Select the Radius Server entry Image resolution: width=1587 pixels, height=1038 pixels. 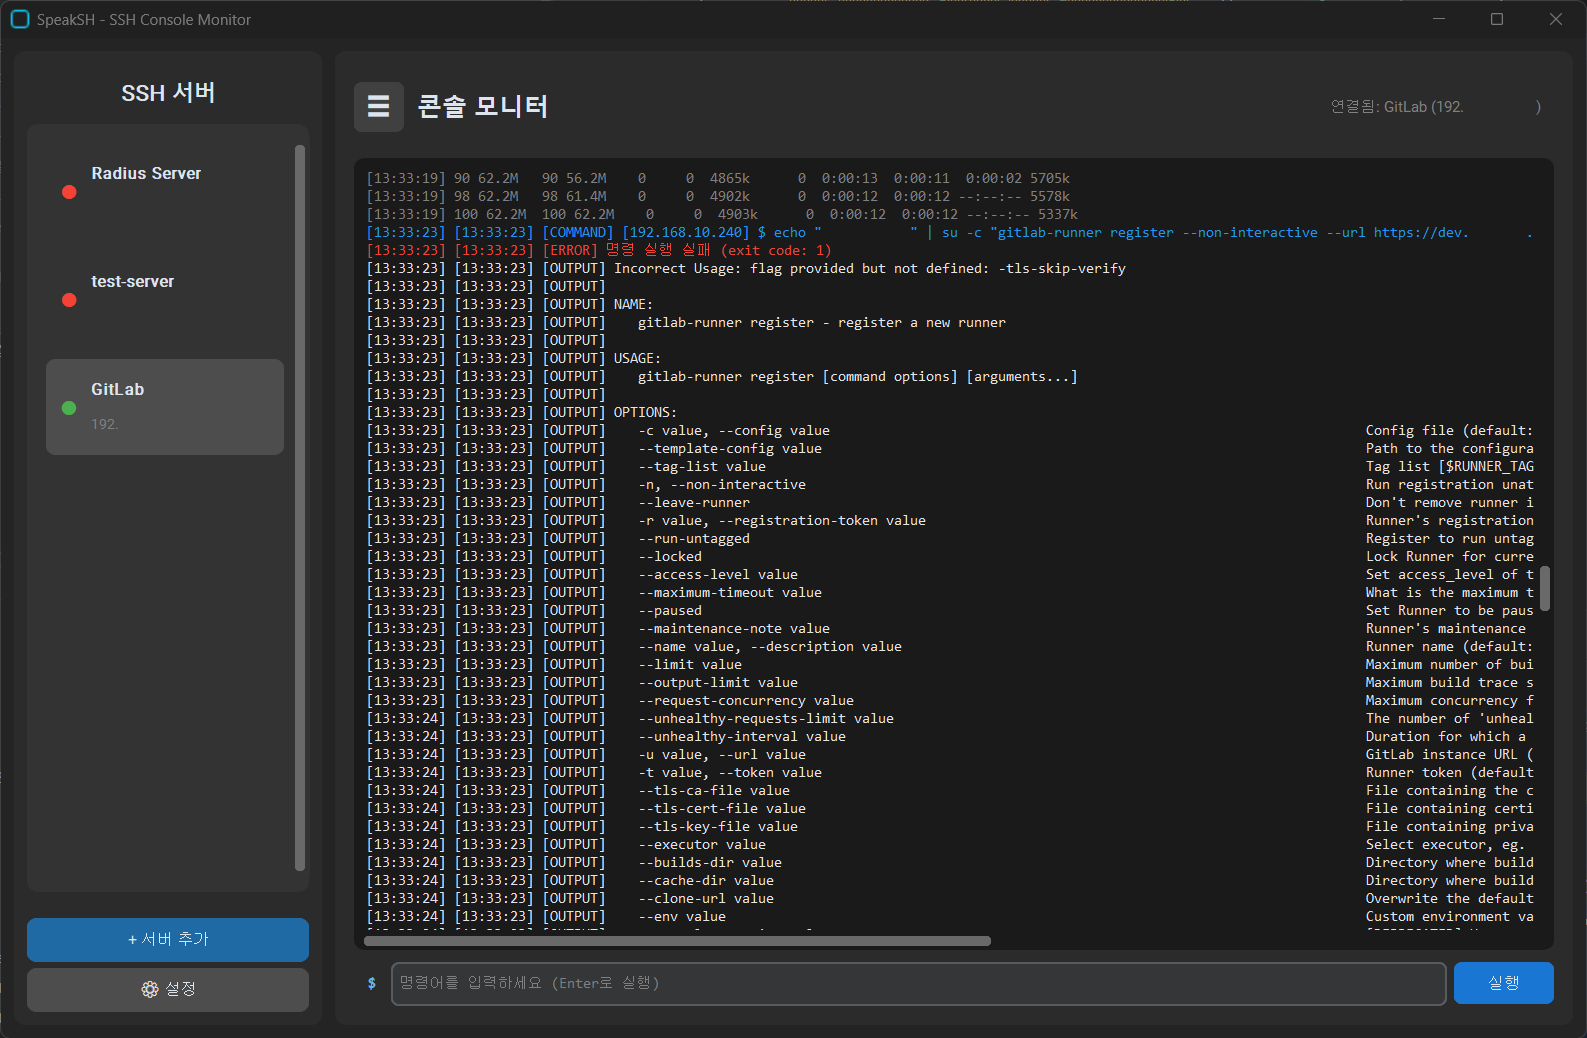tap(165, 191)
